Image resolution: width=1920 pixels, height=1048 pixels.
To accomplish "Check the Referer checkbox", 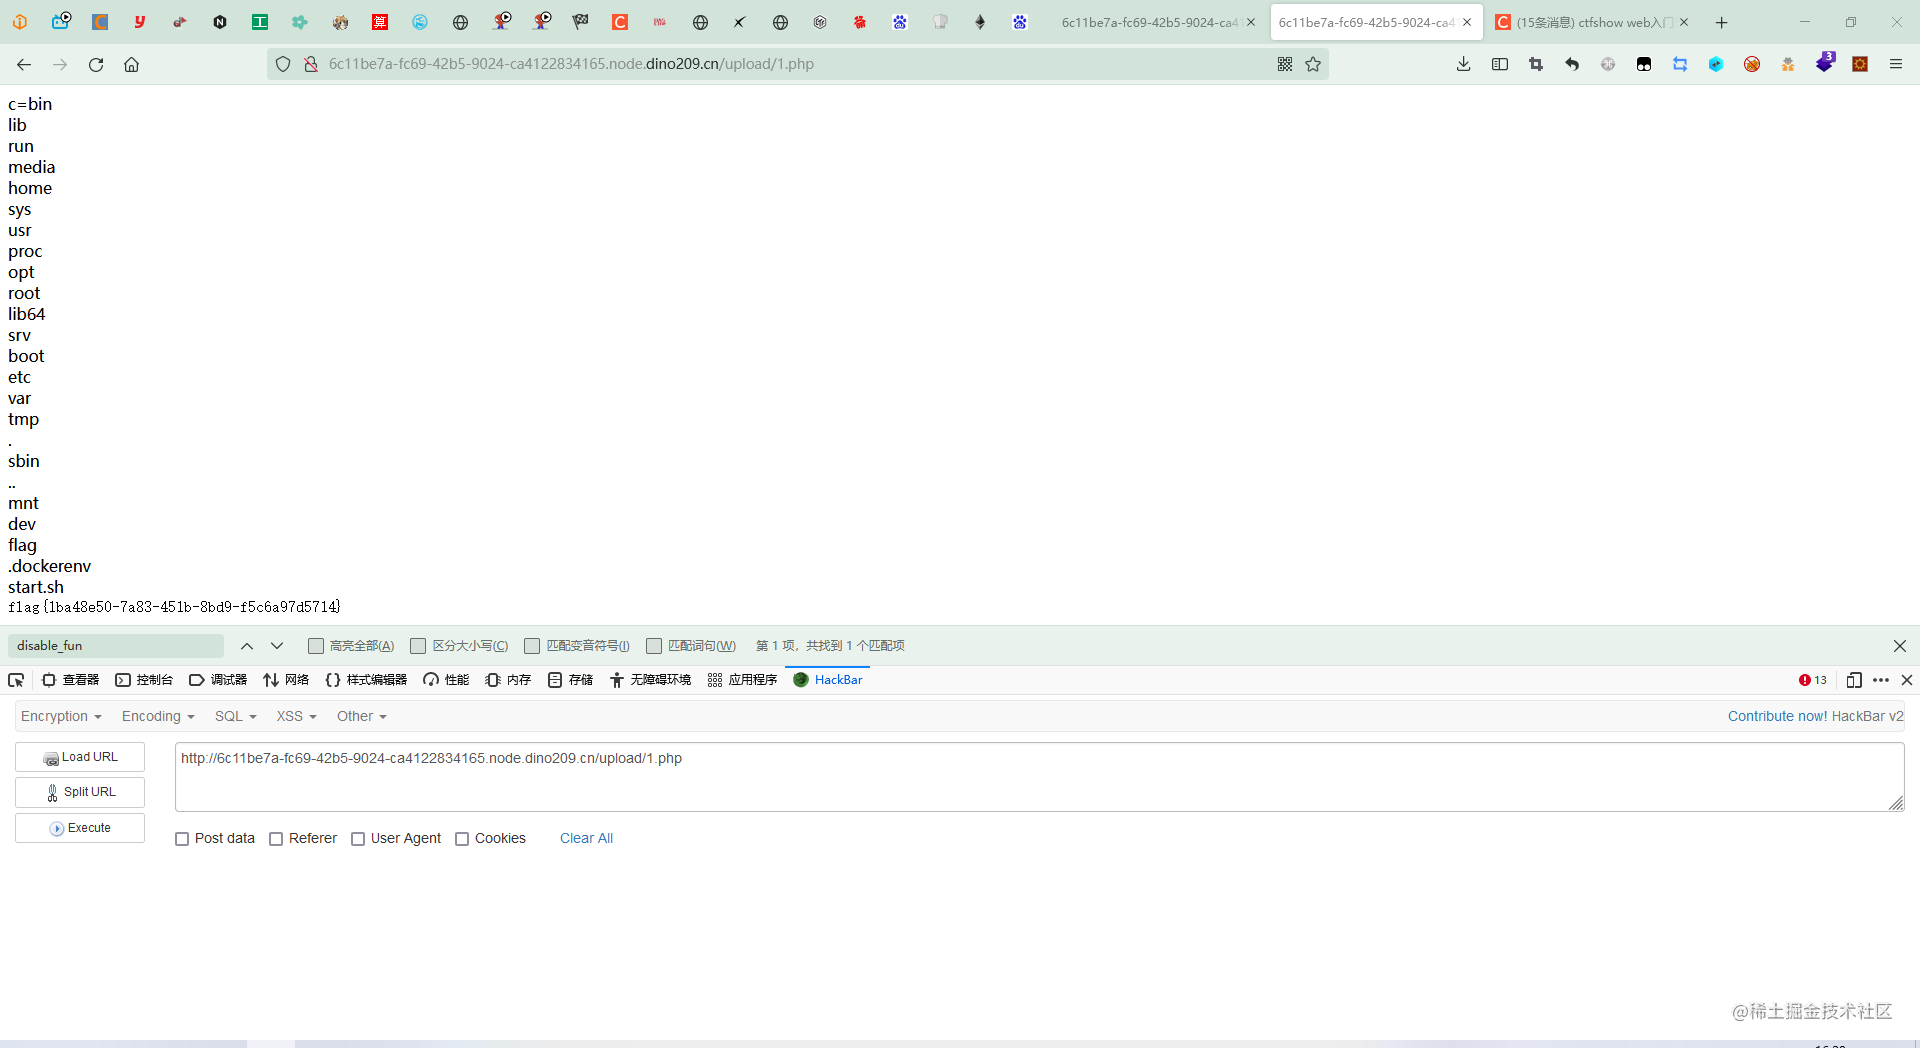I will pos(276,839).
